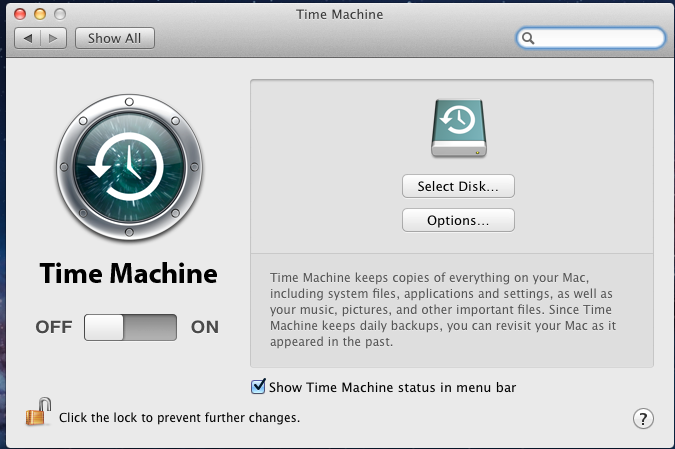This screenshot has height=449, width=675.
Task: Click the ON label beside the switch
Action: point(205,327)
